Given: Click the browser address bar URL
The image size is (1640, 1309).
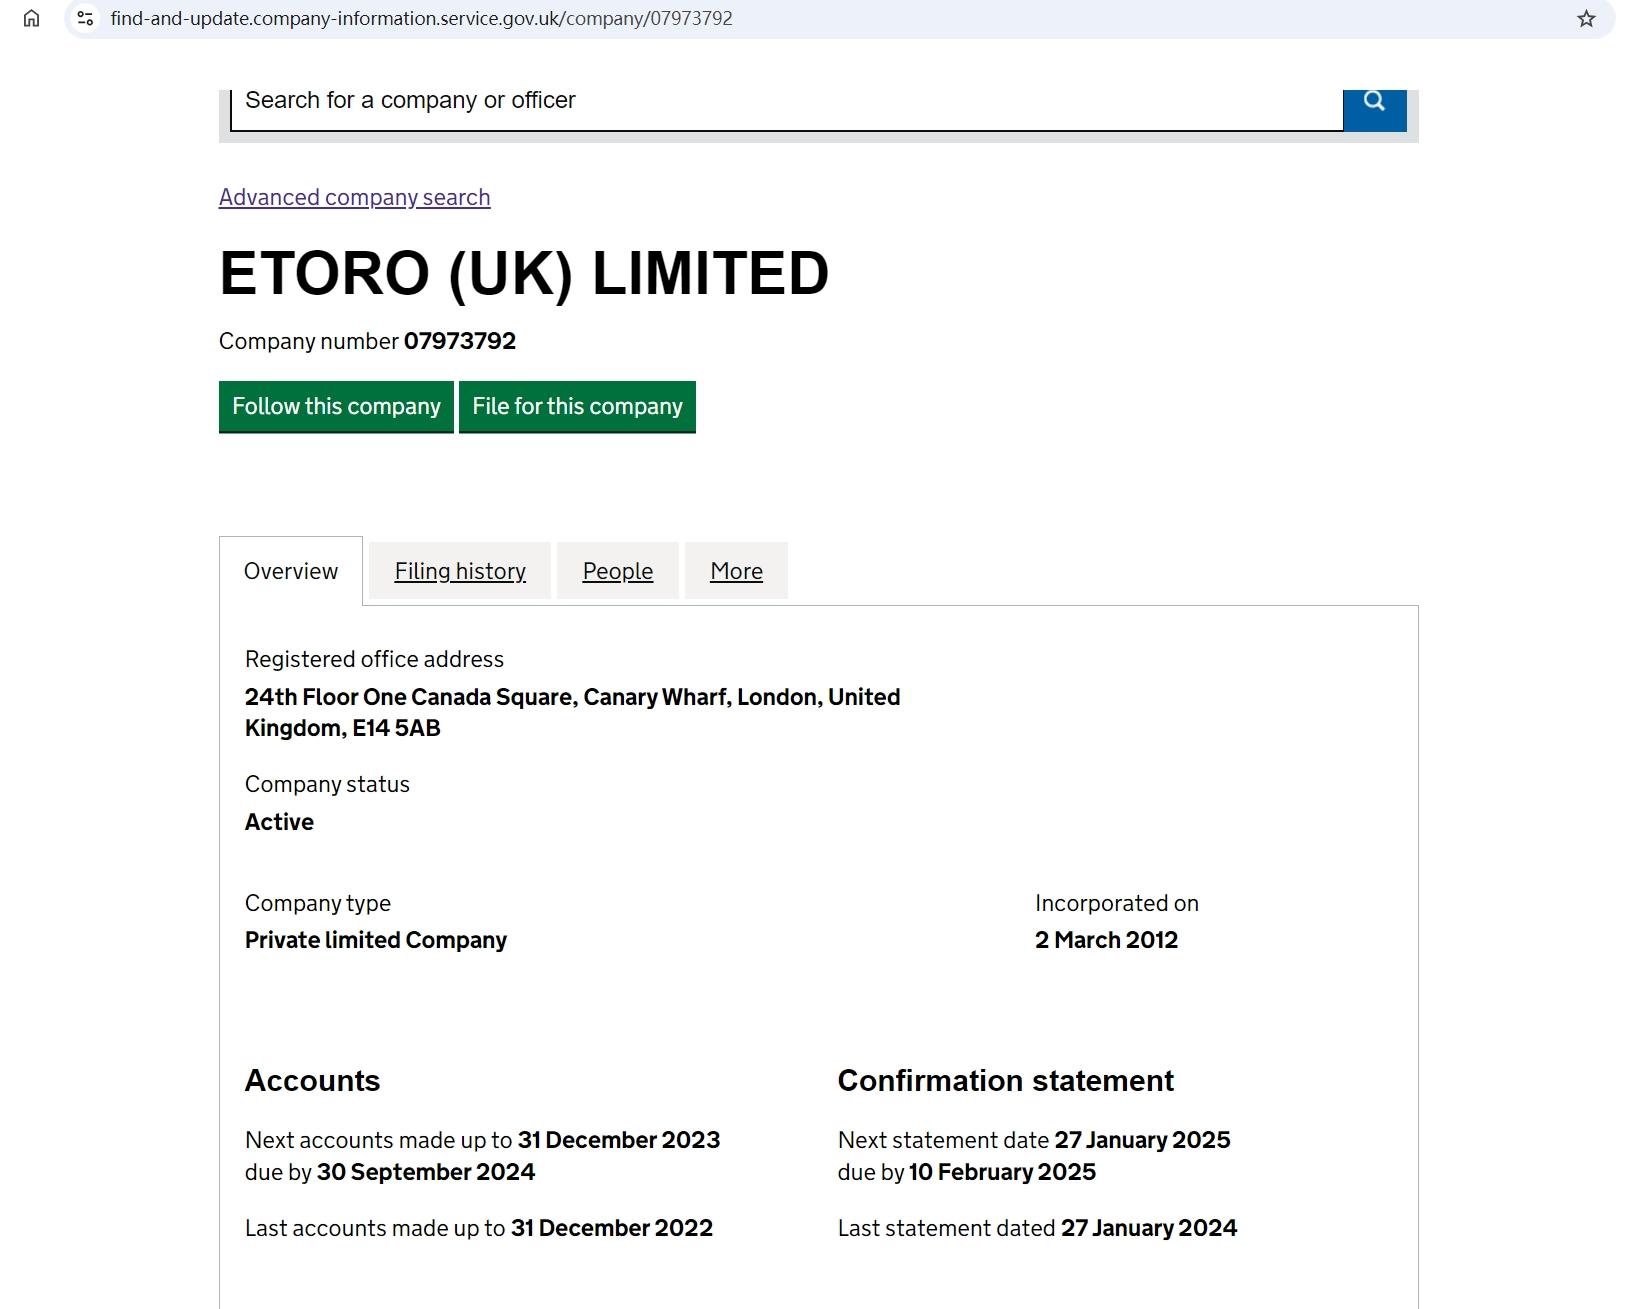Looking at the screenshot, I should [421, 18].
